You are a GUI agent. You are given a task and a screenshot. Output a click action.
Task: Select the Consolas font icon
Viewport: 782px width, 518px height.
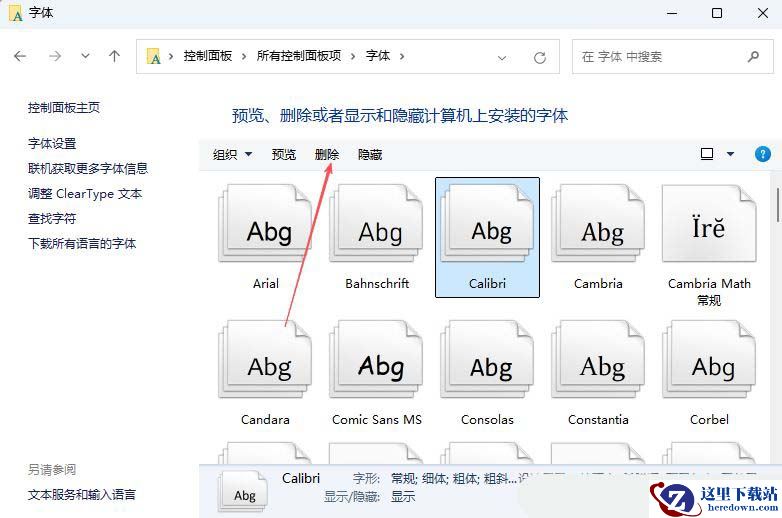487,359
